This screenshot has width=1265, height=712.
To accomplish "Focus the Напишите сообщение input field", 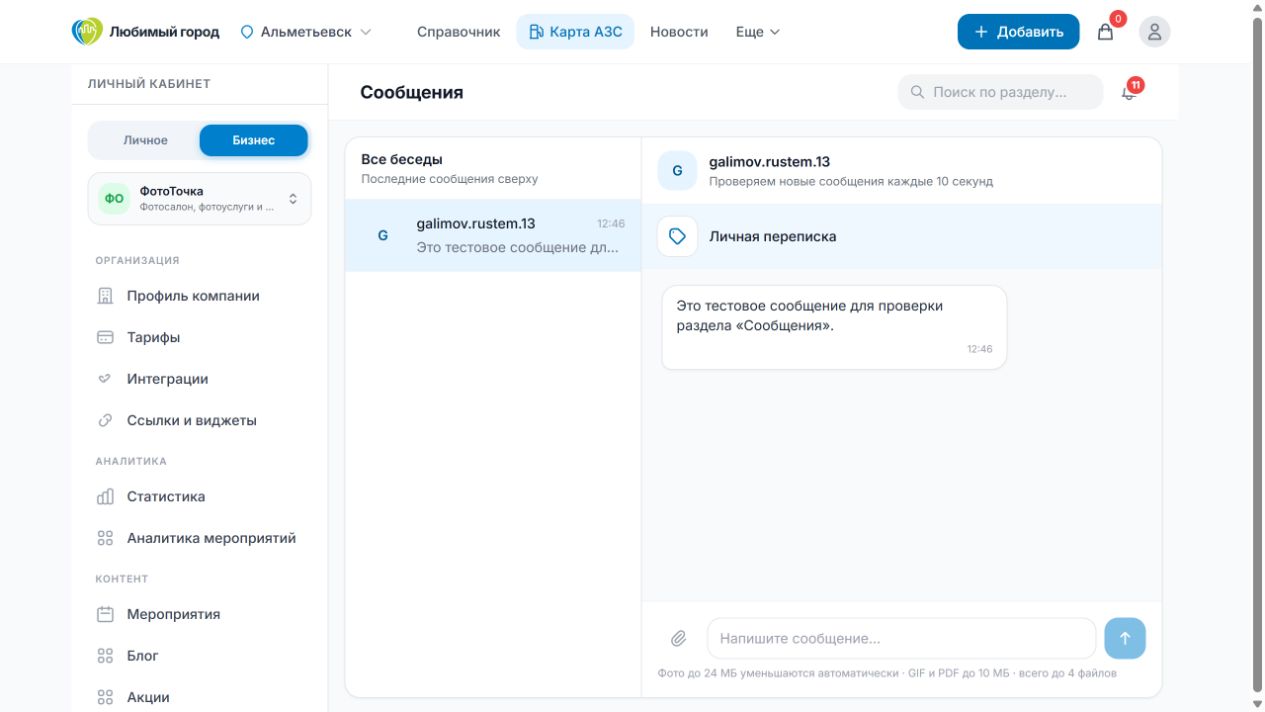I will (x=901, y=638).
